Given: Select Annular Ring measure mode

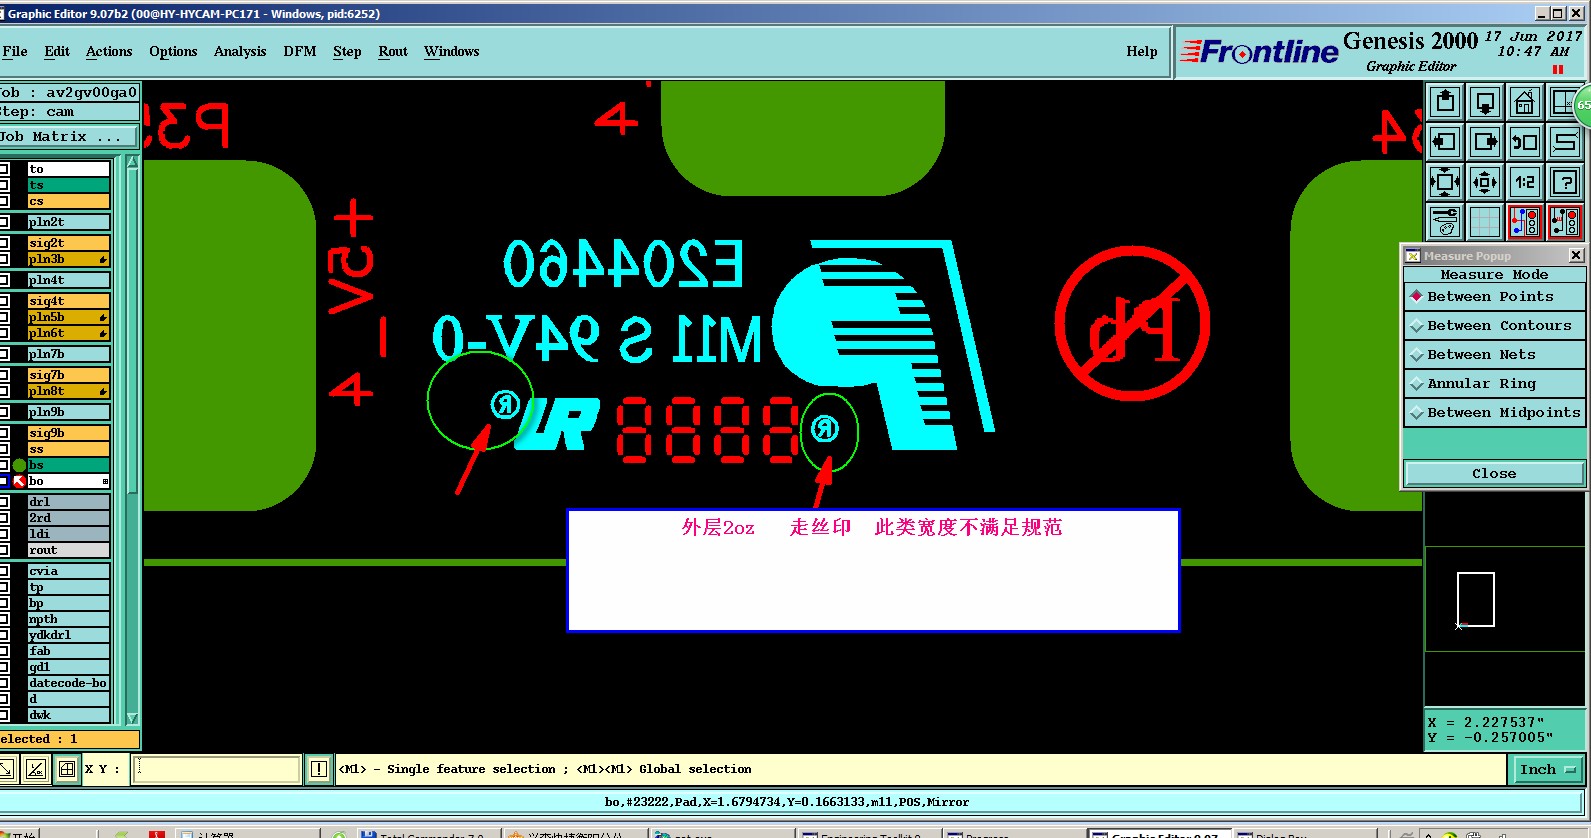Looking at the screenshot, I should coord(1494,384).
